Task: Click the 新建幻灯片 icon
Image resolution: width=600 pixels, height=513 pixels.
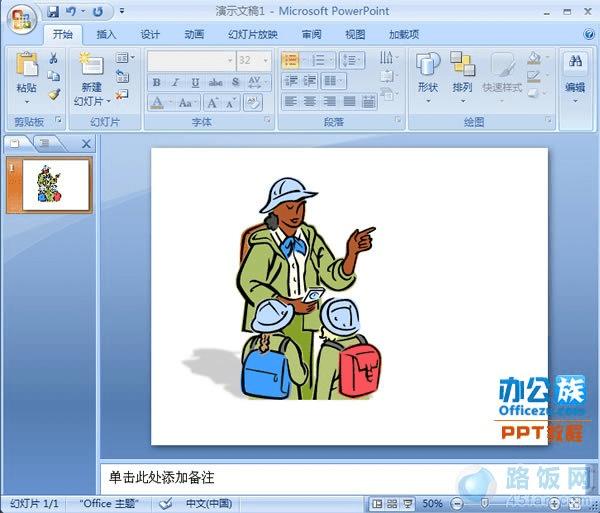Action: coord(92,64)
